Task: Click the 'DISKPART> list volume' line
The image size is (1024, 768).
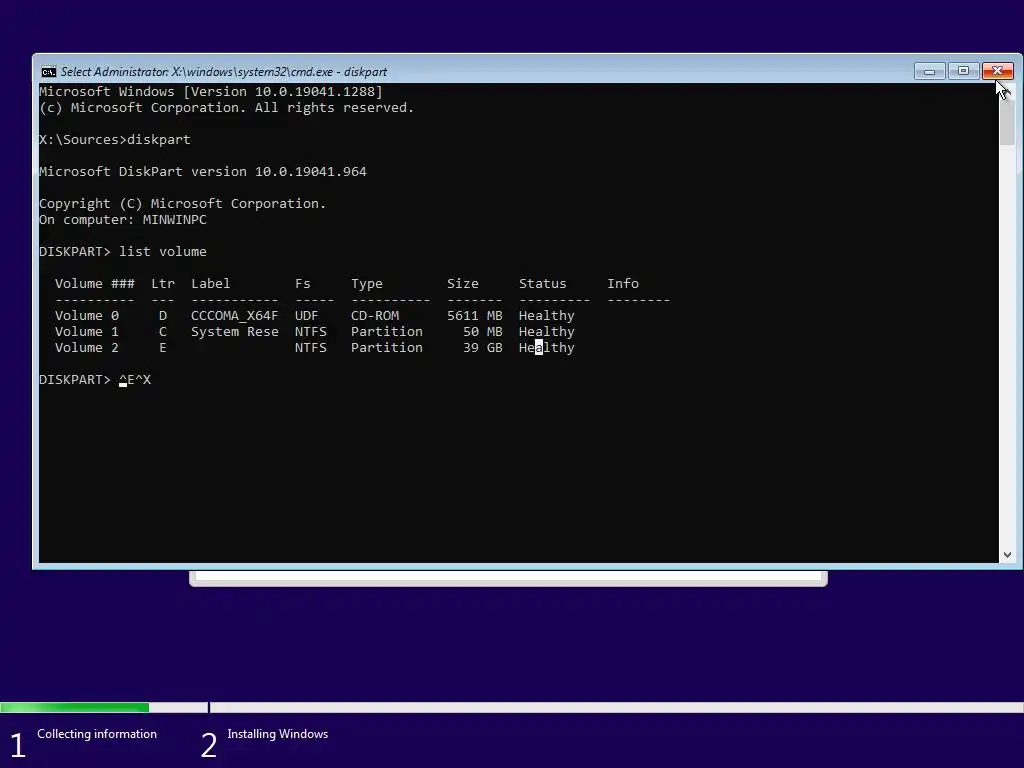Action: pos(123,251)
